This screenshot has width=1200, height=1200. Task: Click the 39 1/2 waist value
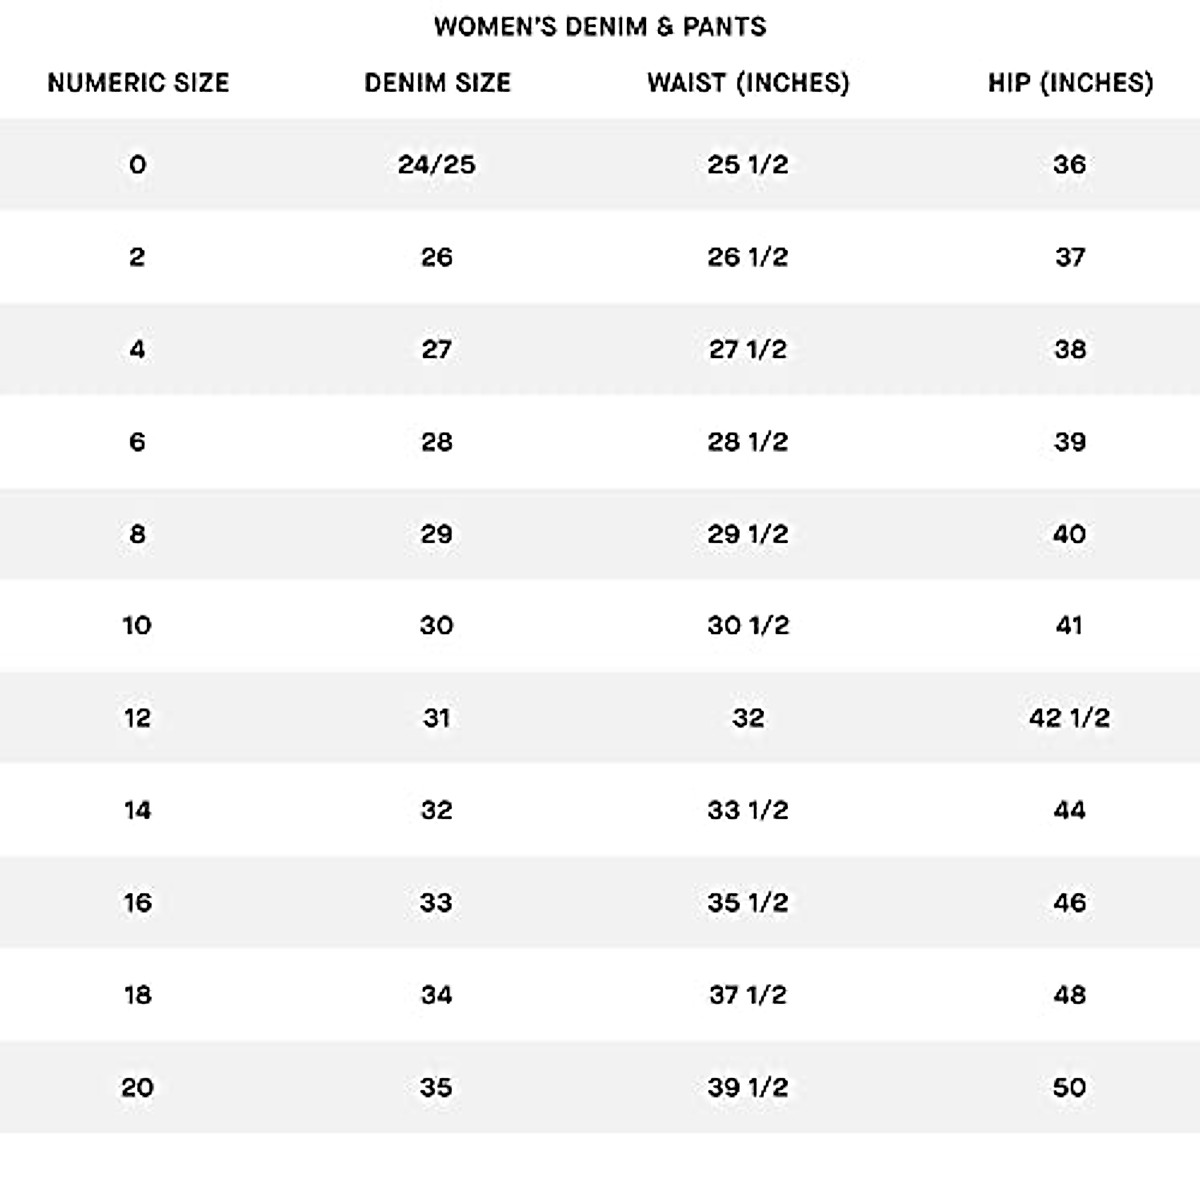coord(748,1087)
